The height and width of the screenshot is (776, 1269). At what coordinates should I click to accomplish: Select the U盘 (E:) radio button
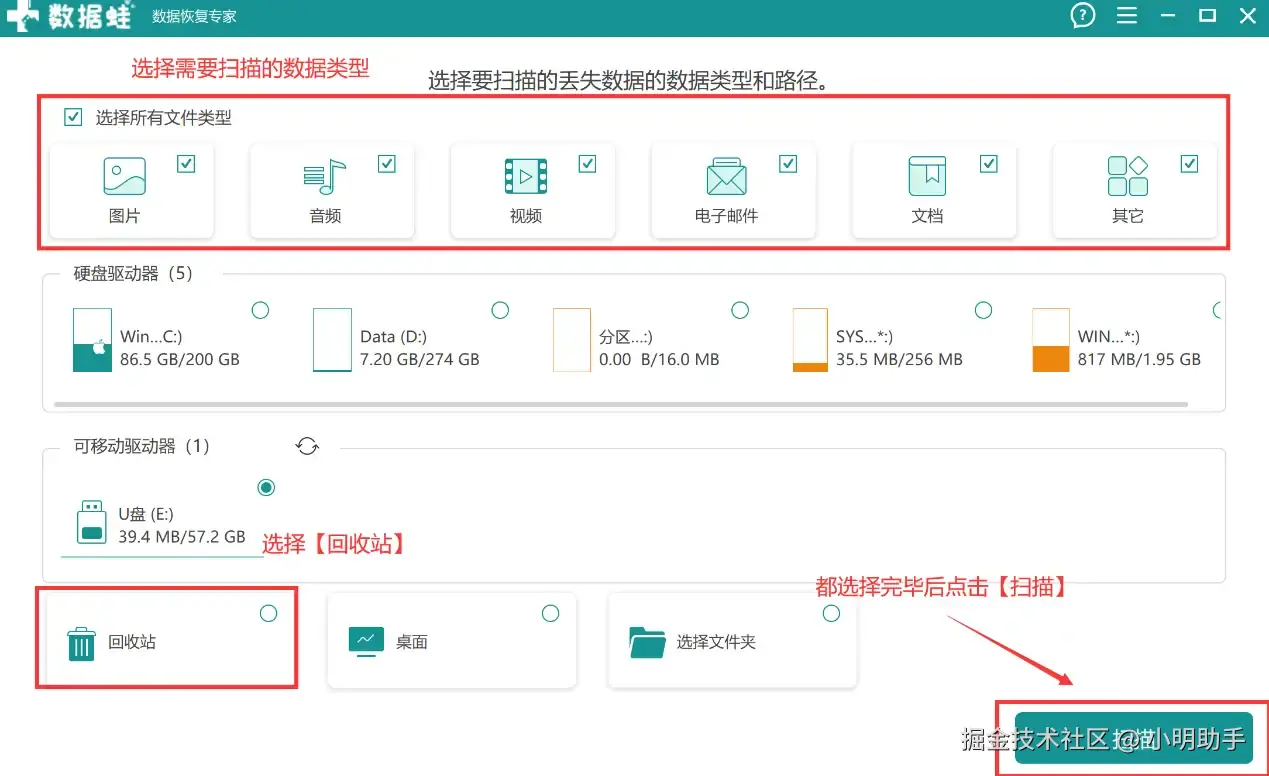266,488
